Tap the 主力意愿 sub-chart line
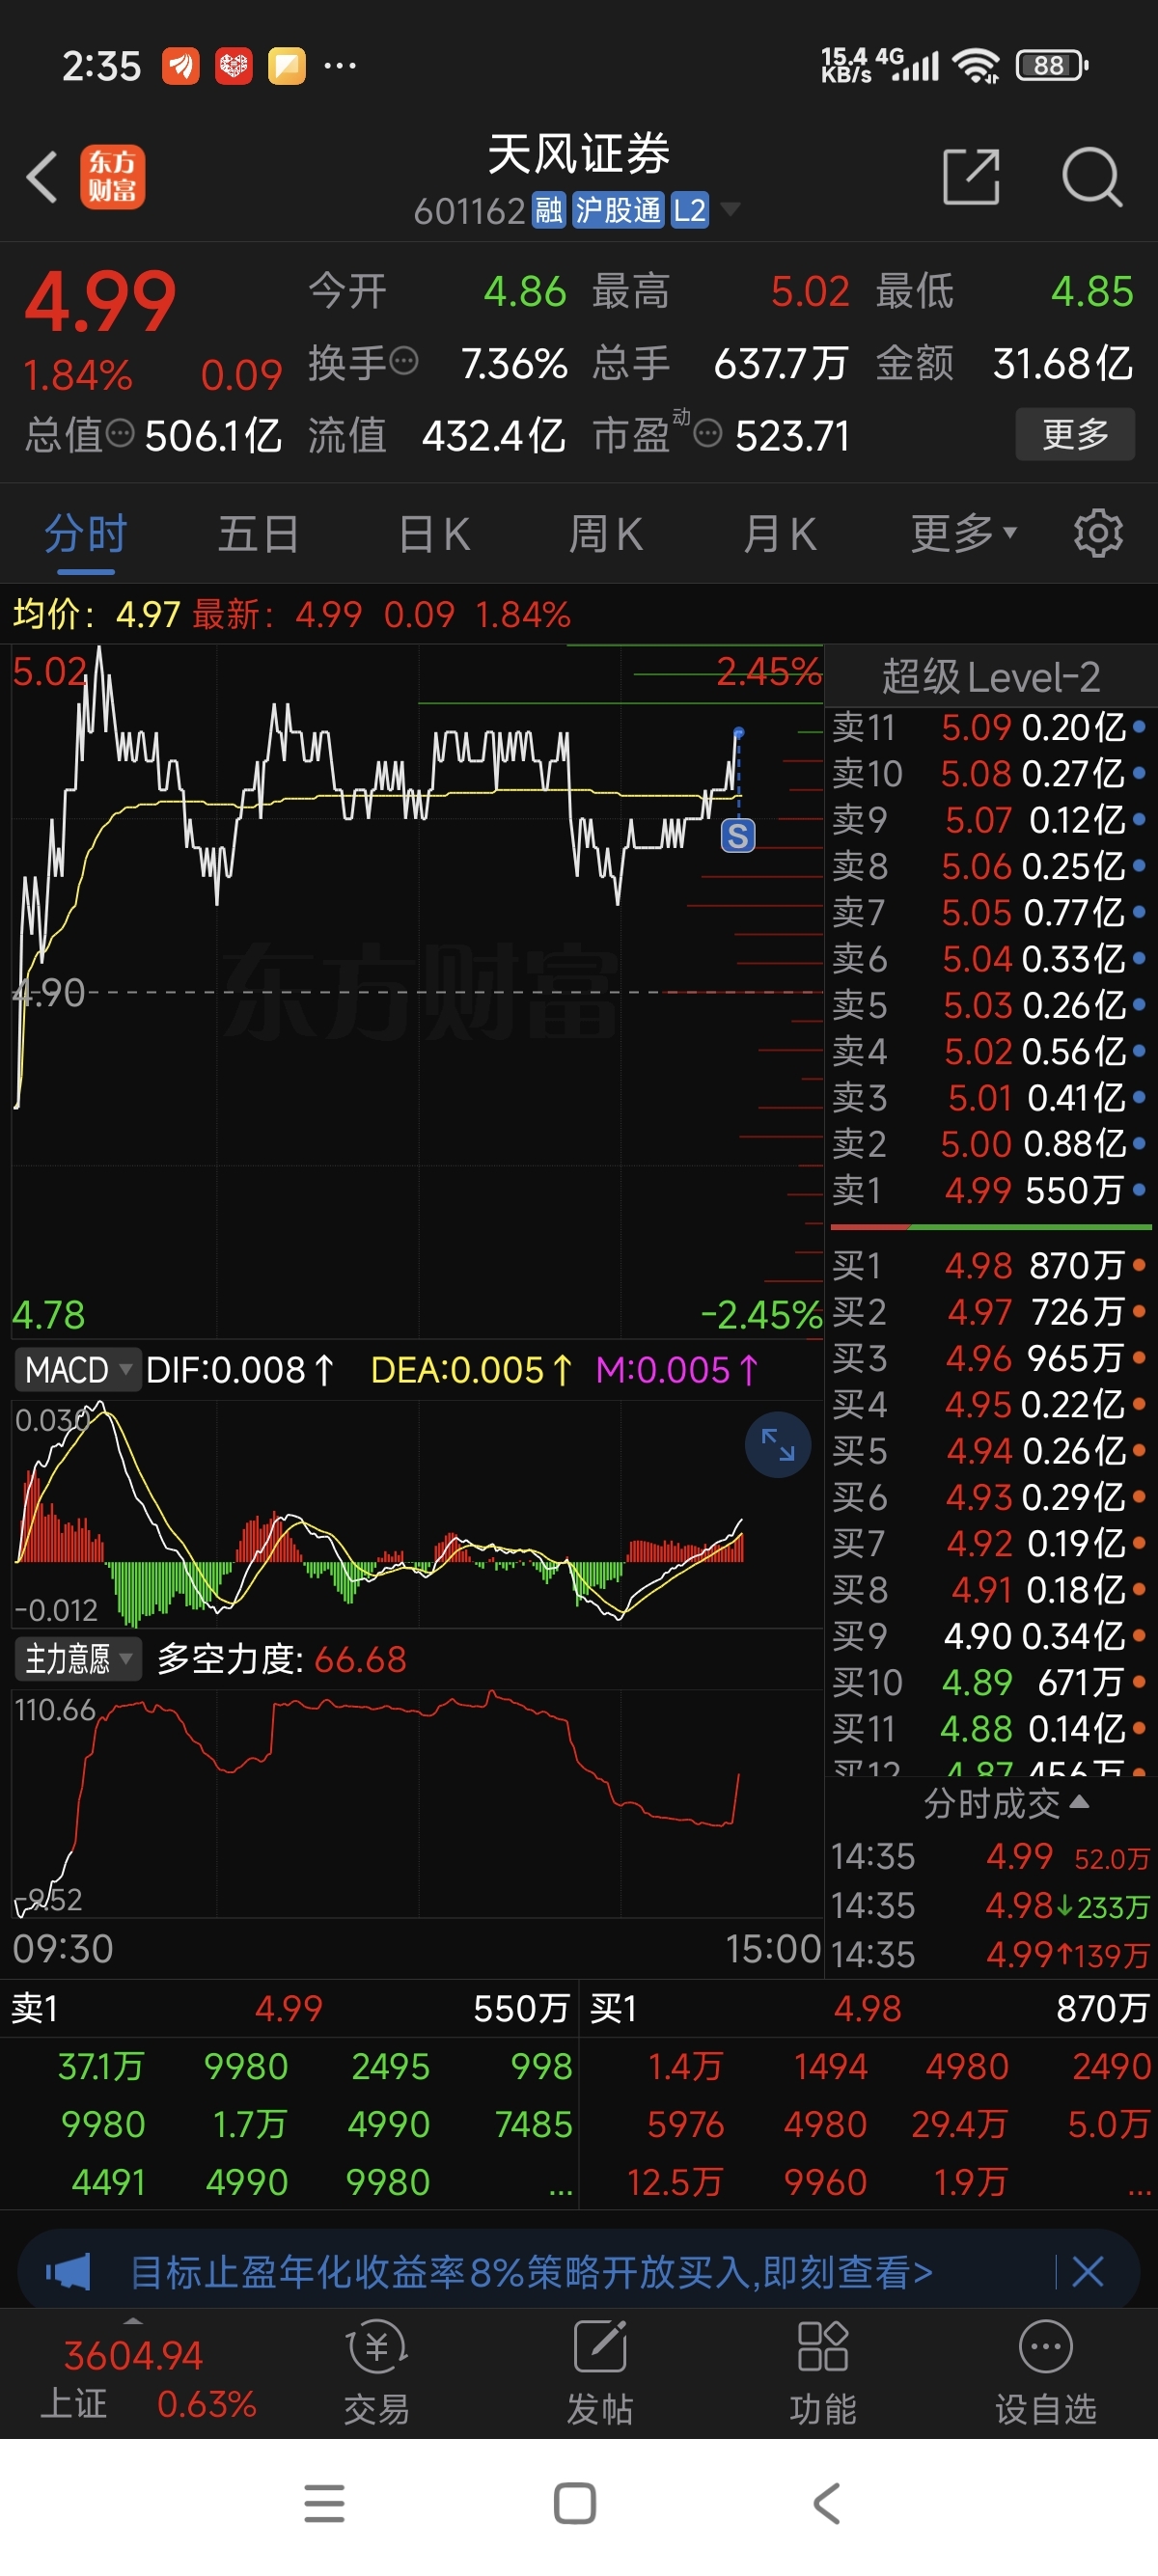The height and width of the screenshot is (2576, 1158). [x=416, y=1803]
